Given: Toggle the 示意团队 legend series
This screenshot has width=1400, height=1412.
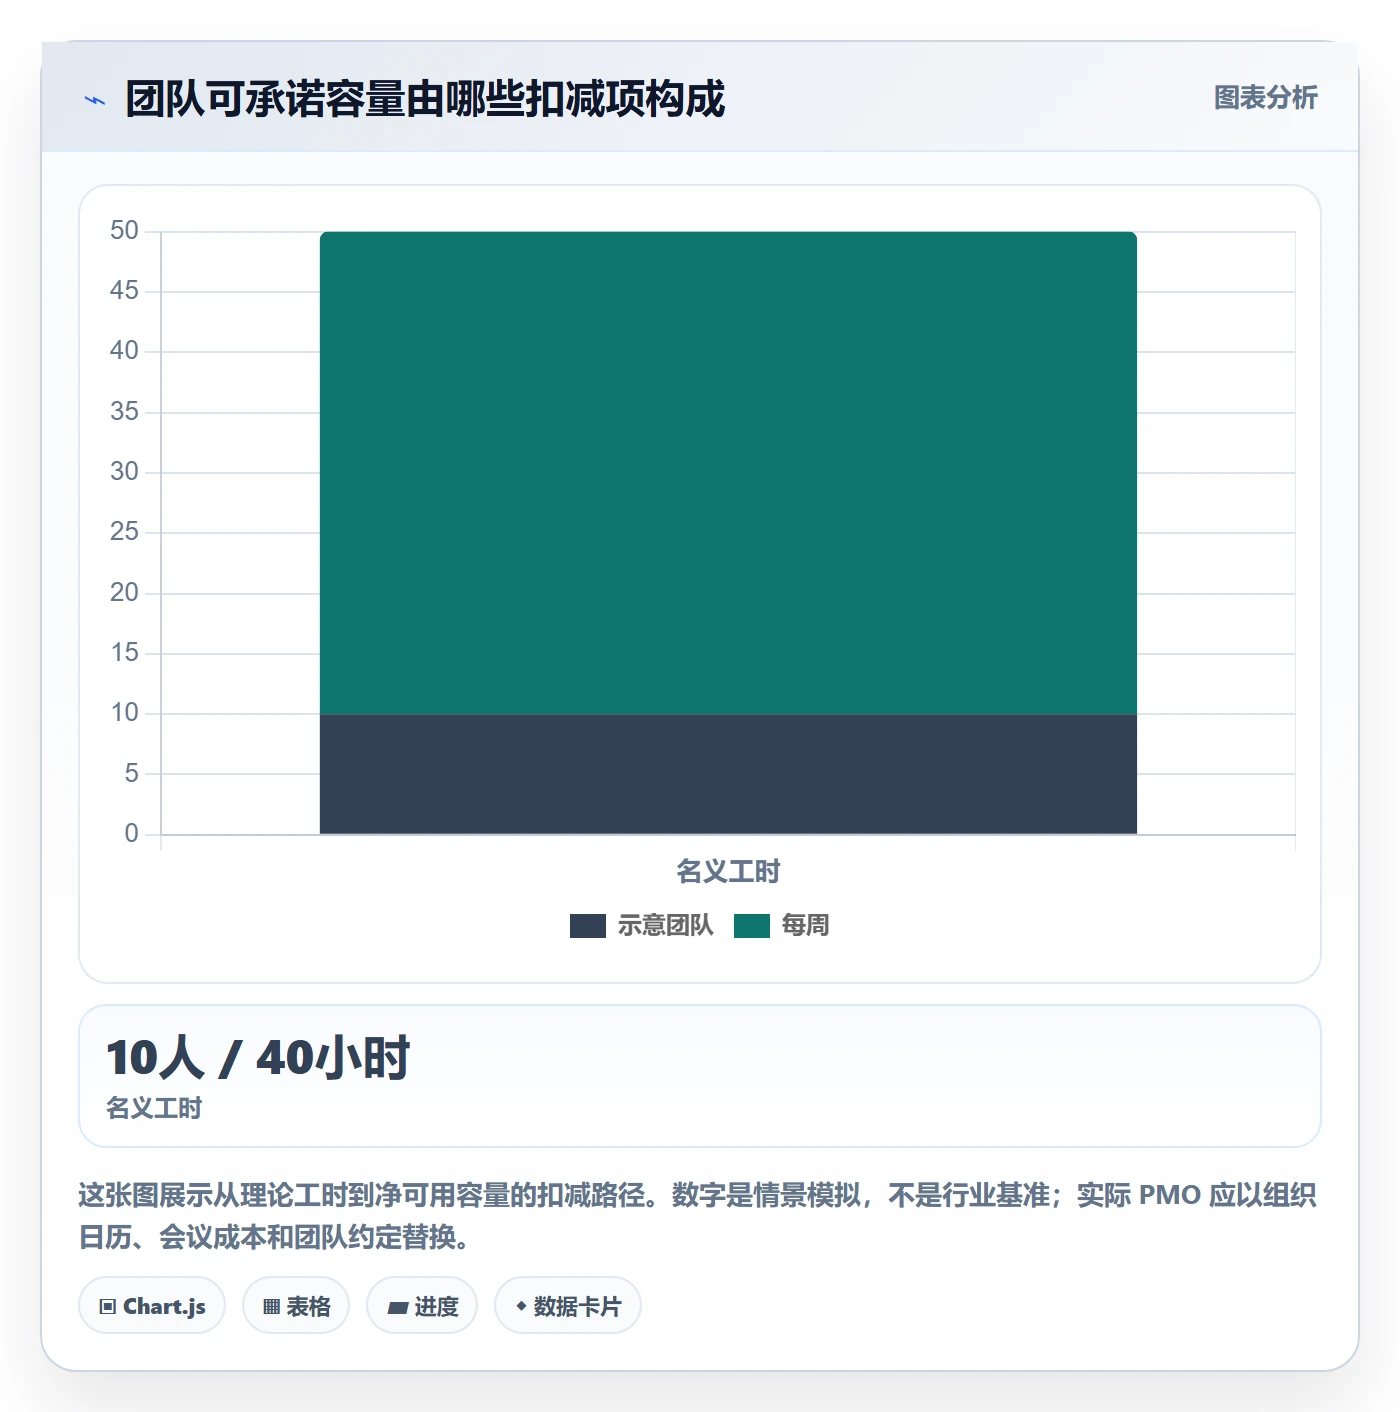Looking at the screenshot, I should pos(642,926).
